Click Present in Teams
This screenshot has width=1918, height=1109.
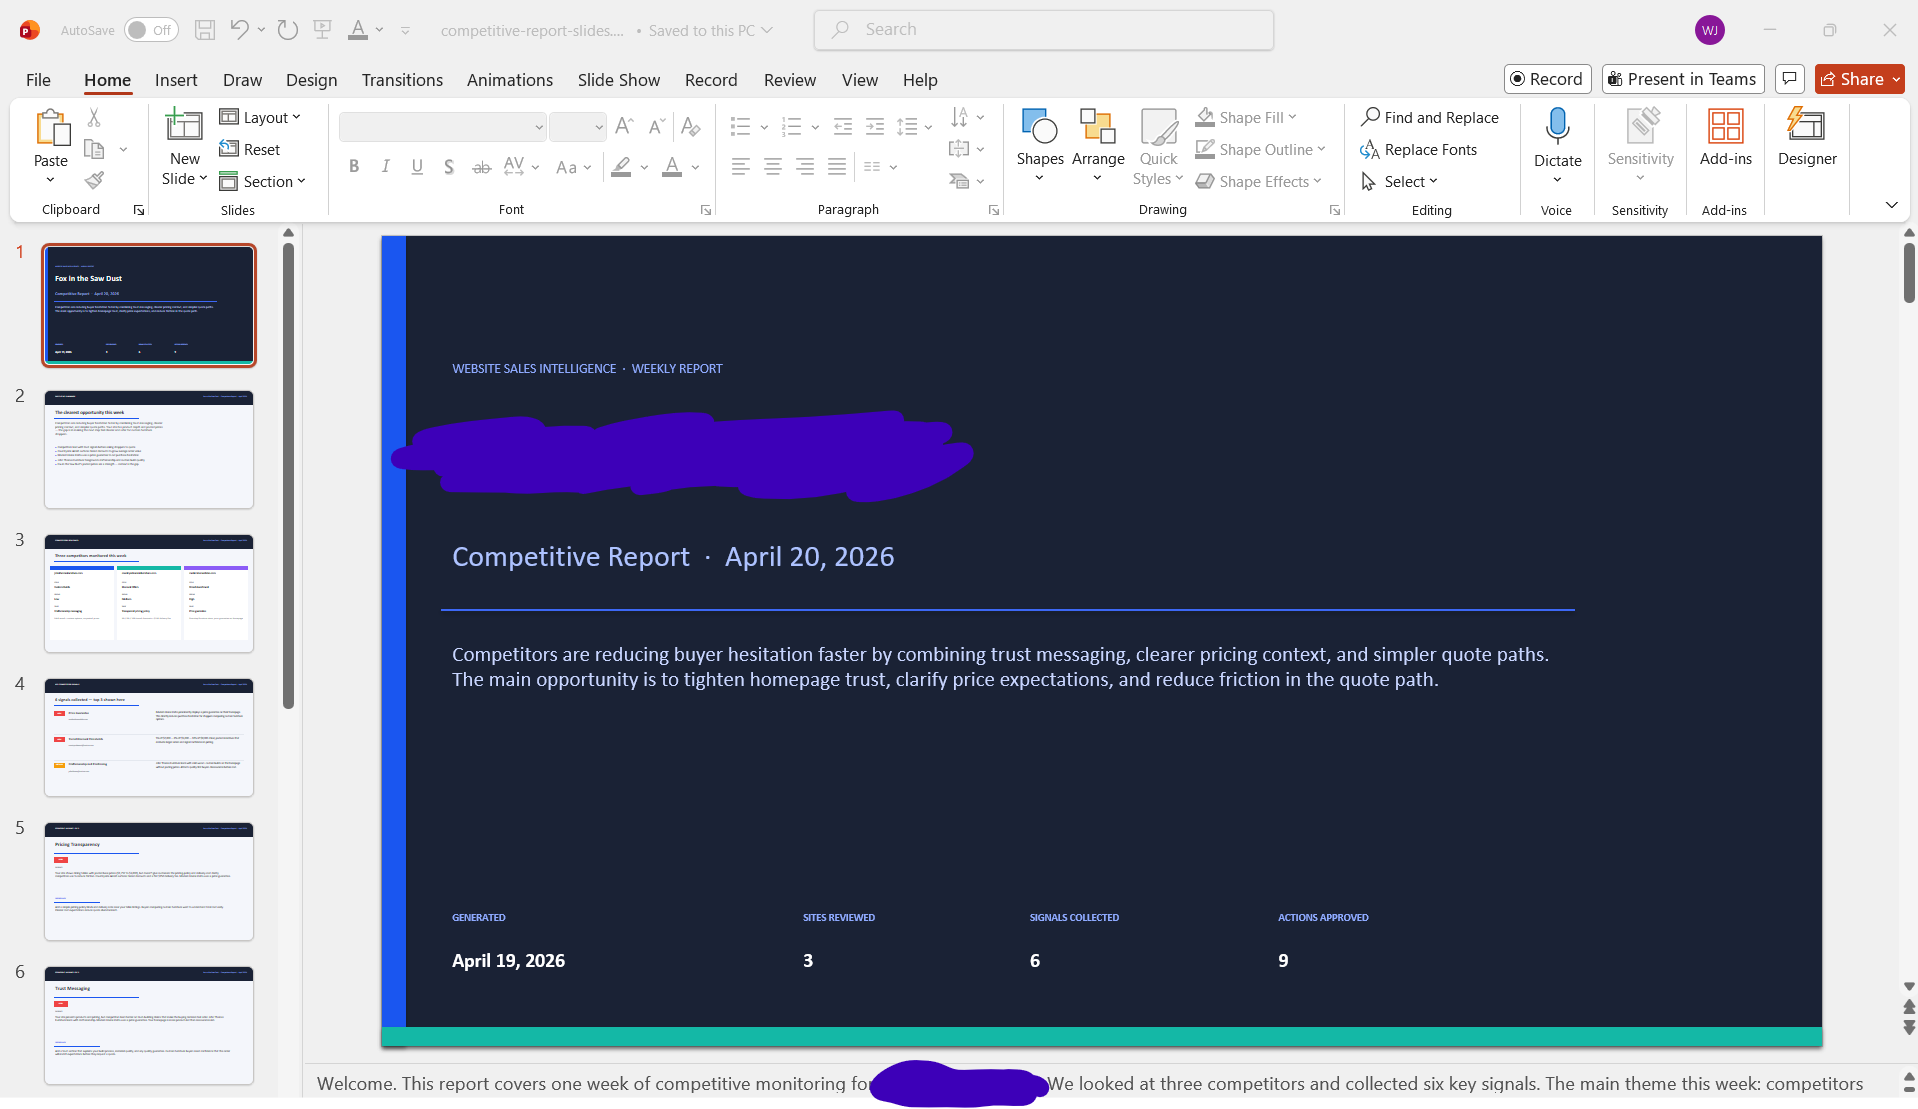1682,79
